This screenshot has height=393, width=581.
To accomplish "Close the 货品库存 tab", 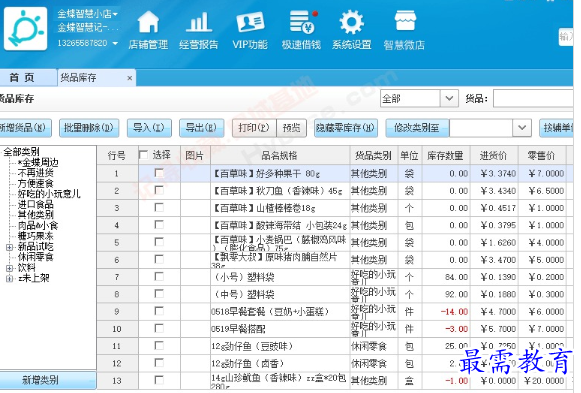I will tap(129, 78).
